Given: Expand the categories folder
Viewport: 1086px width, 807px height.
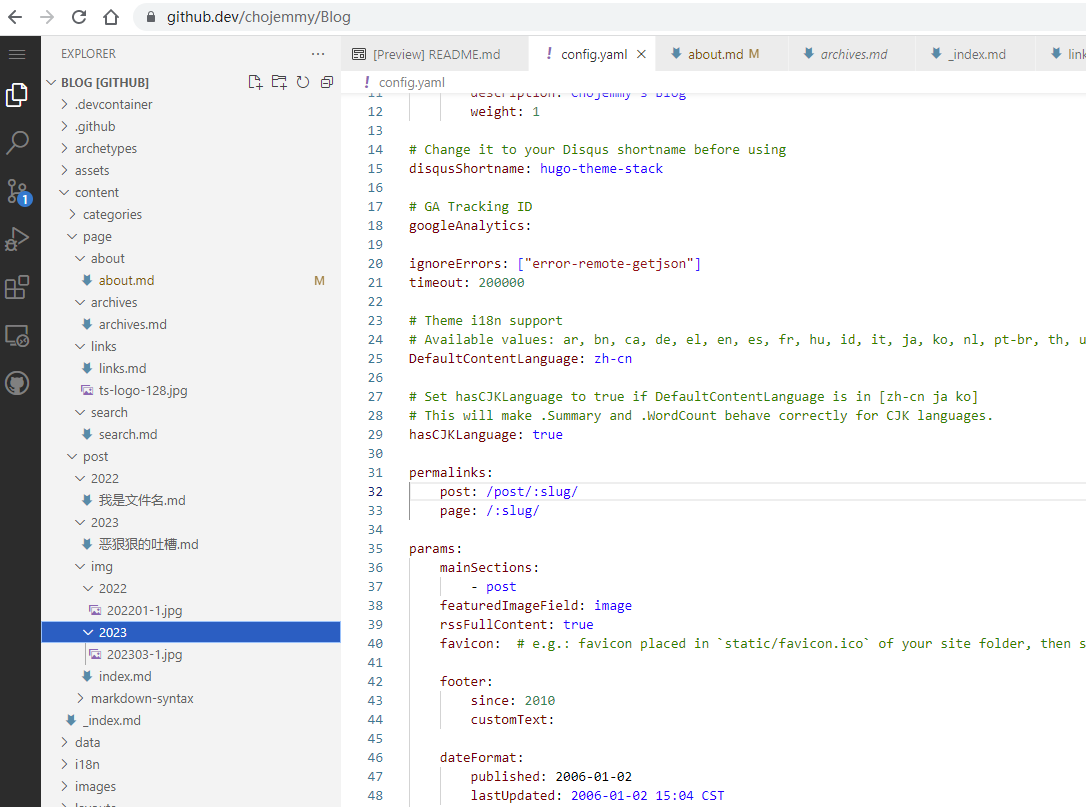Looking at the screenshot, I should point(112,215).
